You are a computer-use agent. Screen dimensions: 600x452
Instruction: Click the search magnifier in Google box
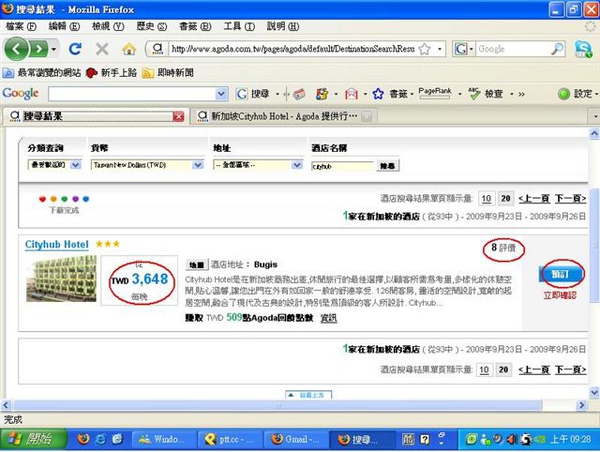point(557,49)
